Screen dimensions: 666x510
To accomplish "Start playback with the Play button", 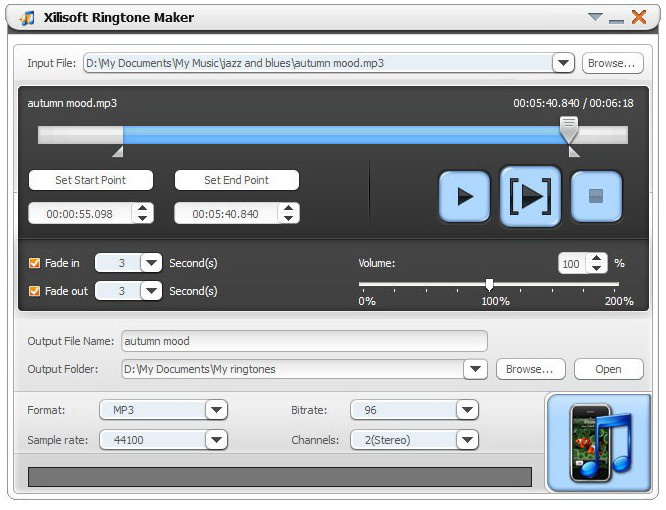I will pos(464,197).
